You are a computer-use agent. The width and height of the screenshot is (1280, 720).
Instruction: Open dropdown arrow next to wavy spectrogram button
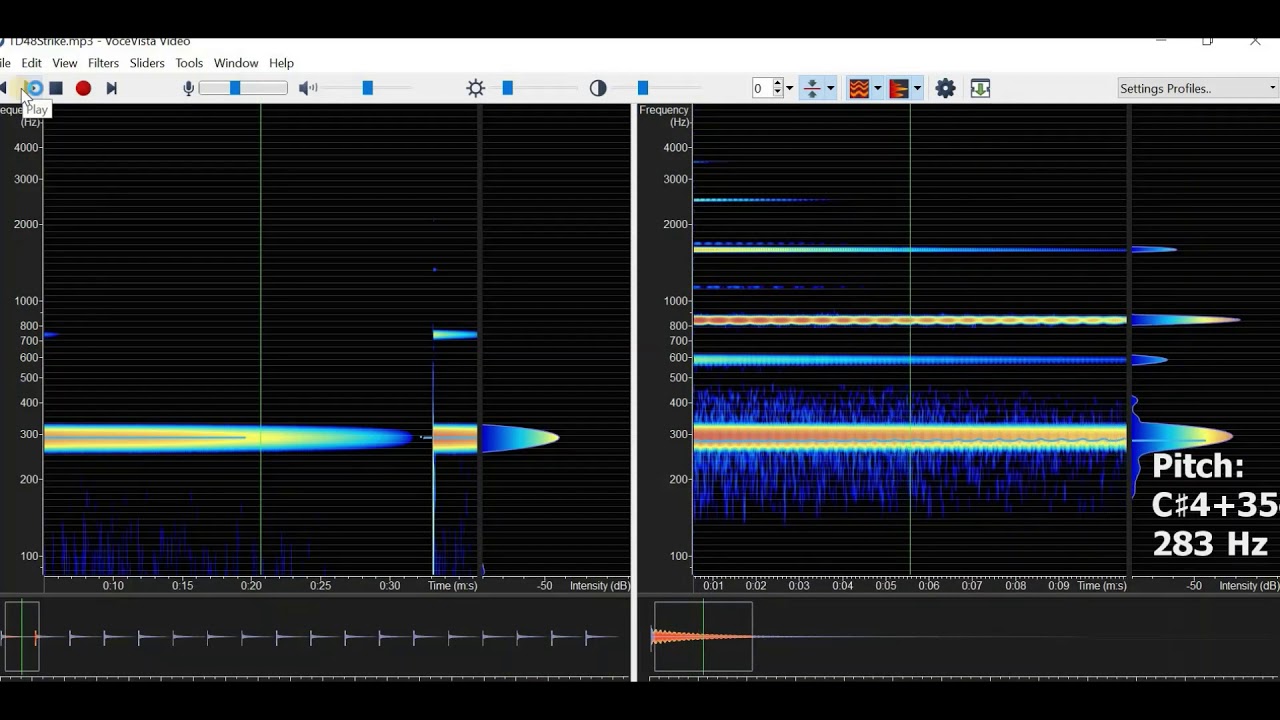[x=877, y=88]
